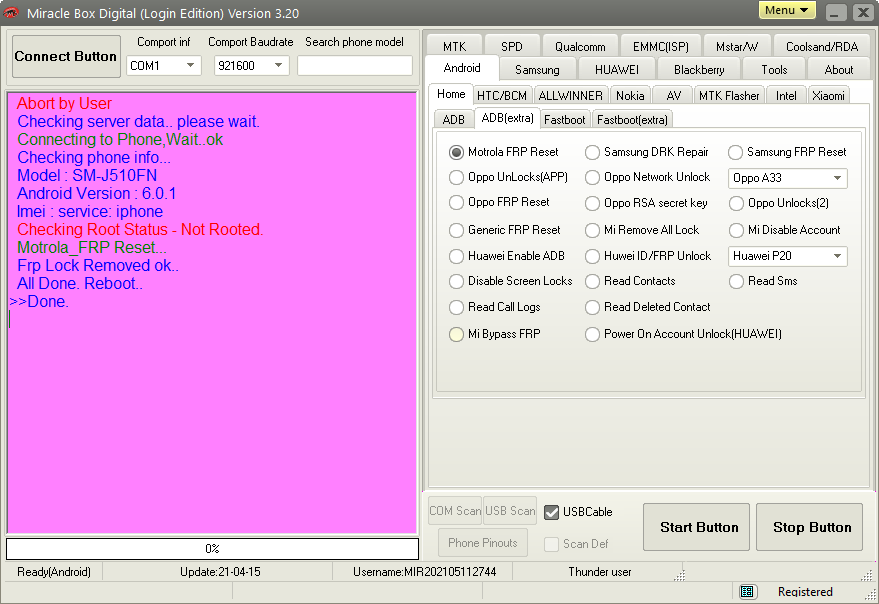
Task: Click the Ready(Android) status entry
Action: (54, 572)
